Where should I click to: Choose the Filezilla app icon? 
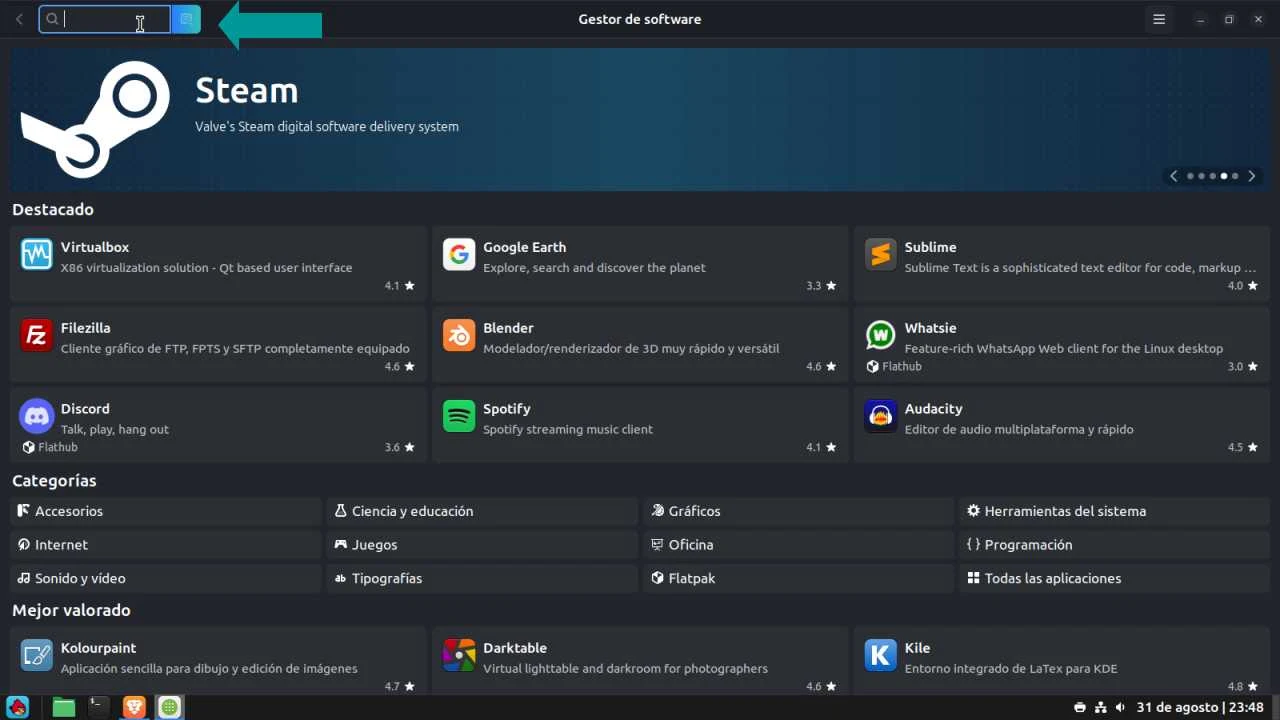pos(37,336)
